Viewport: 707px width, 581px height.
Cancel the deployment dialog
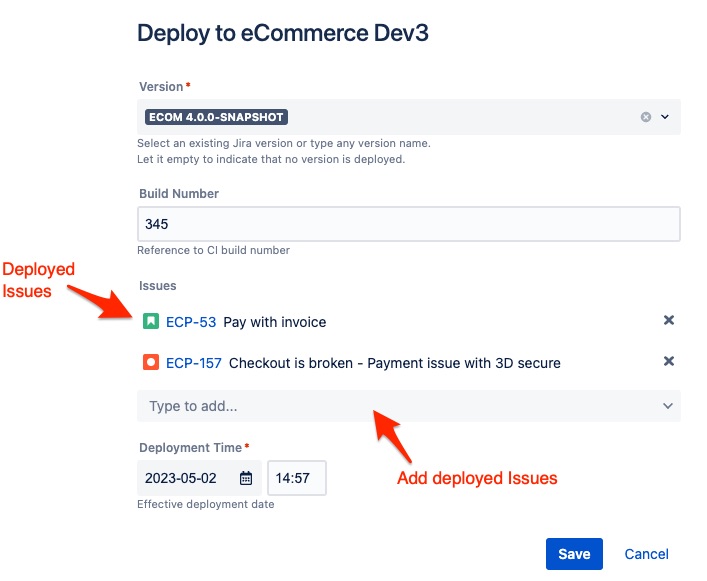646,554
